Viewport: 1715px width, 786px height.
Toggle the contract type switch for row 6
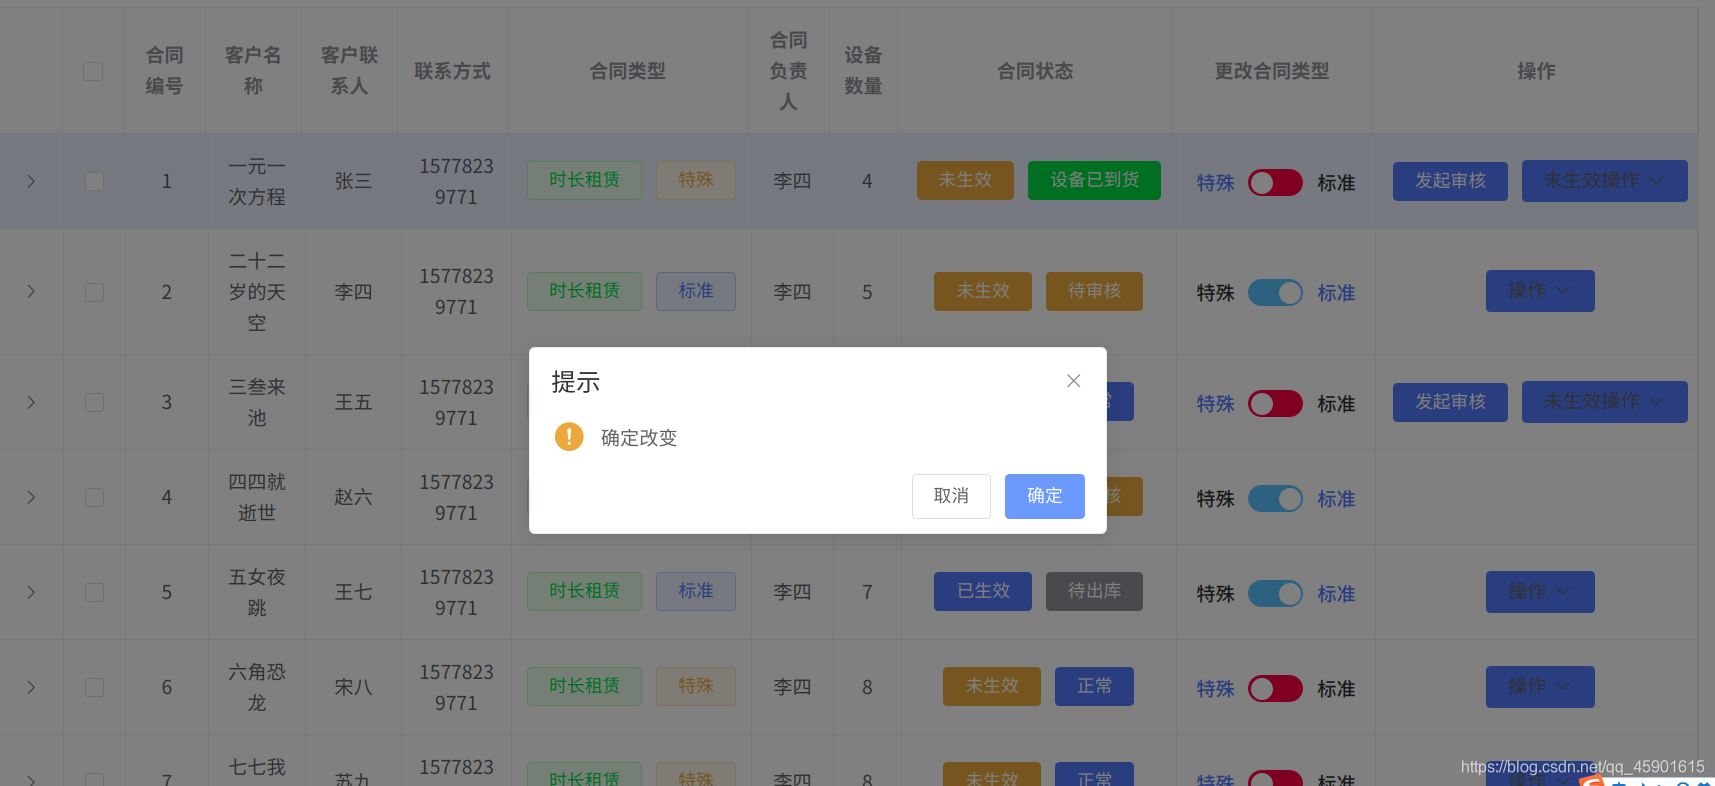(1275, 688)
